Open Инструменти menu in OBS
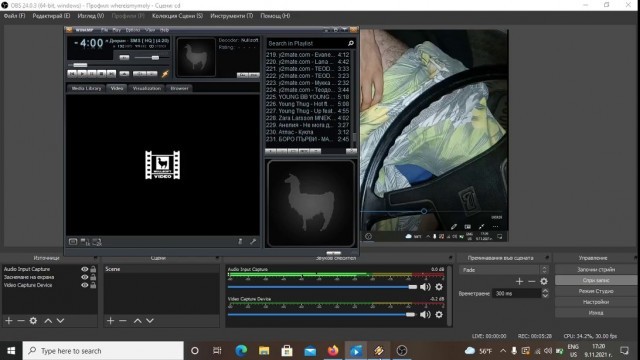The width and height of the screenshot is (640, 360). click(231, 16)
